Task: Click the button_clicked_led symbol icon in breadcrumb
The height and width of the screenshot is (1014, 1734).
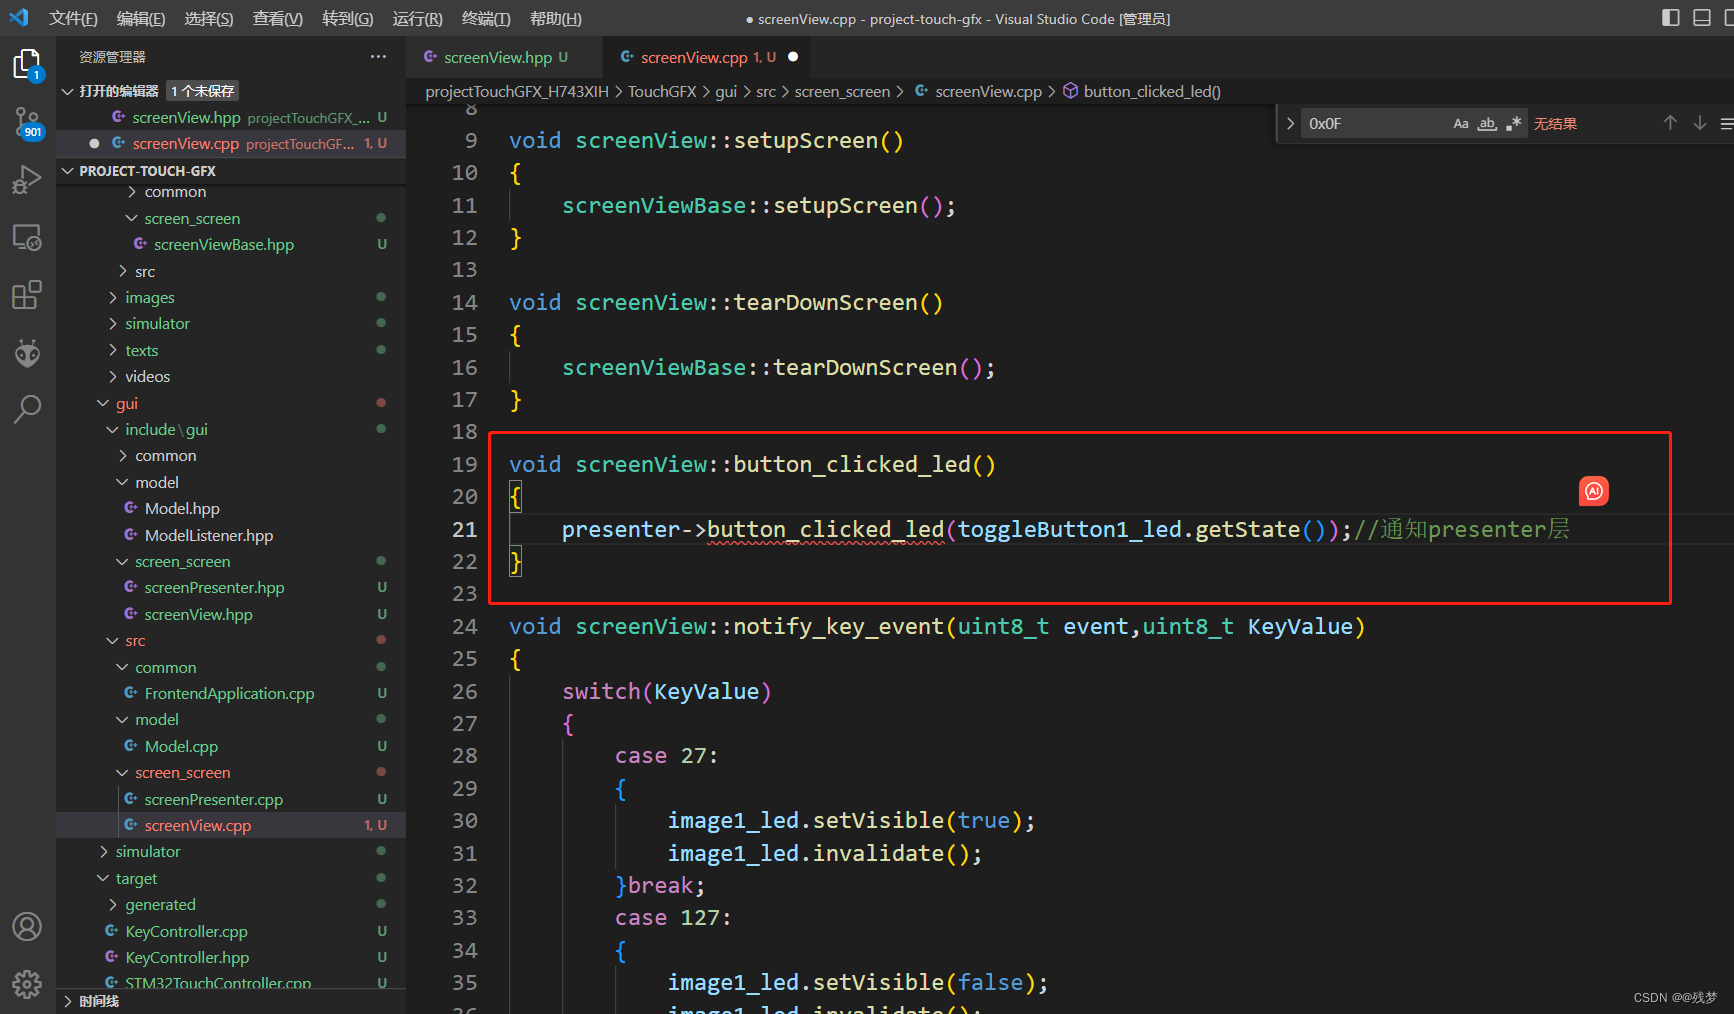Action: point(1070,91)
